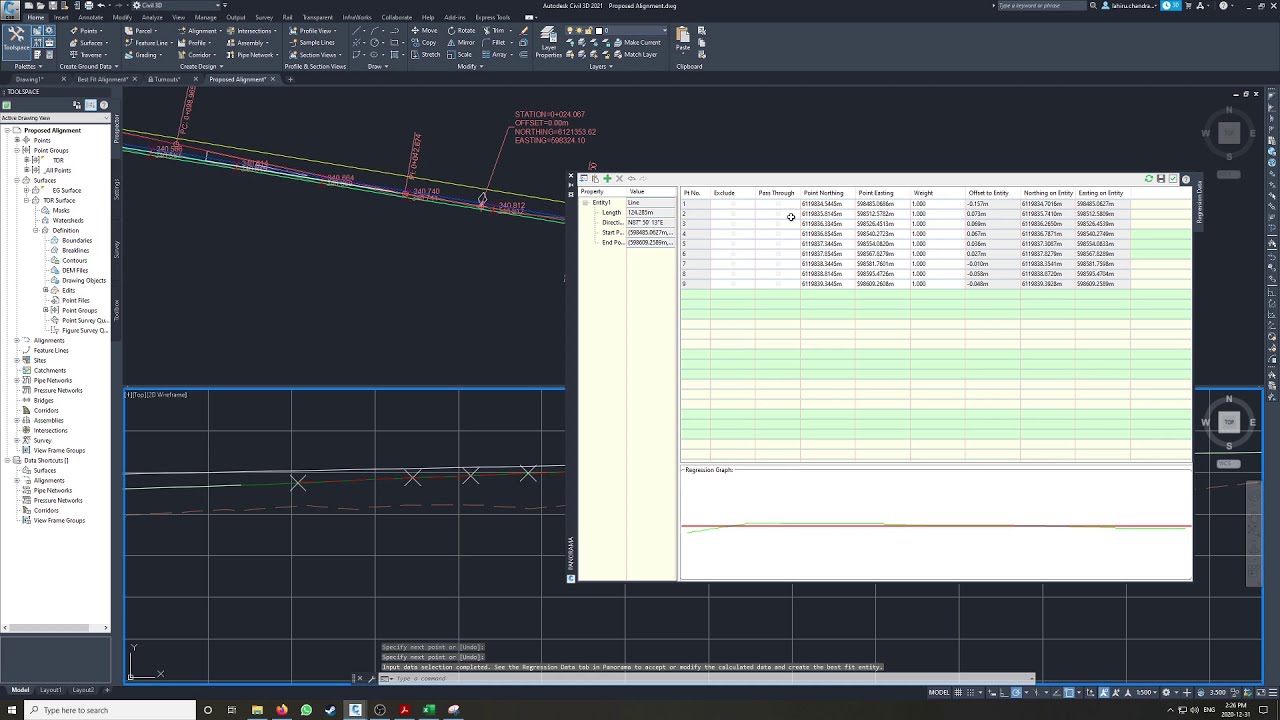Check Pass Through for point 4
The height and width of the screenshot is (720, 1280).
[778, 234]
